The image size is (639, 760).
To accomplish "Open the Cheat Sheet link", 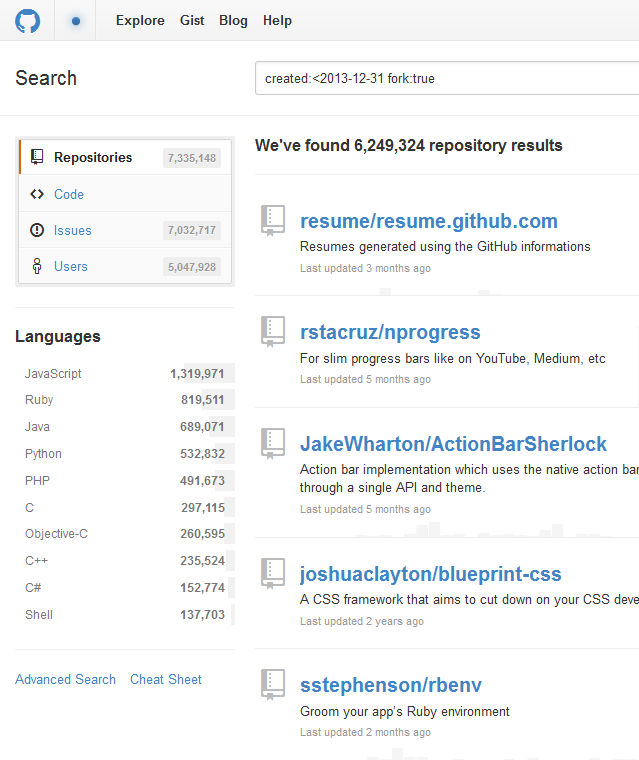I will pos(166,679).
